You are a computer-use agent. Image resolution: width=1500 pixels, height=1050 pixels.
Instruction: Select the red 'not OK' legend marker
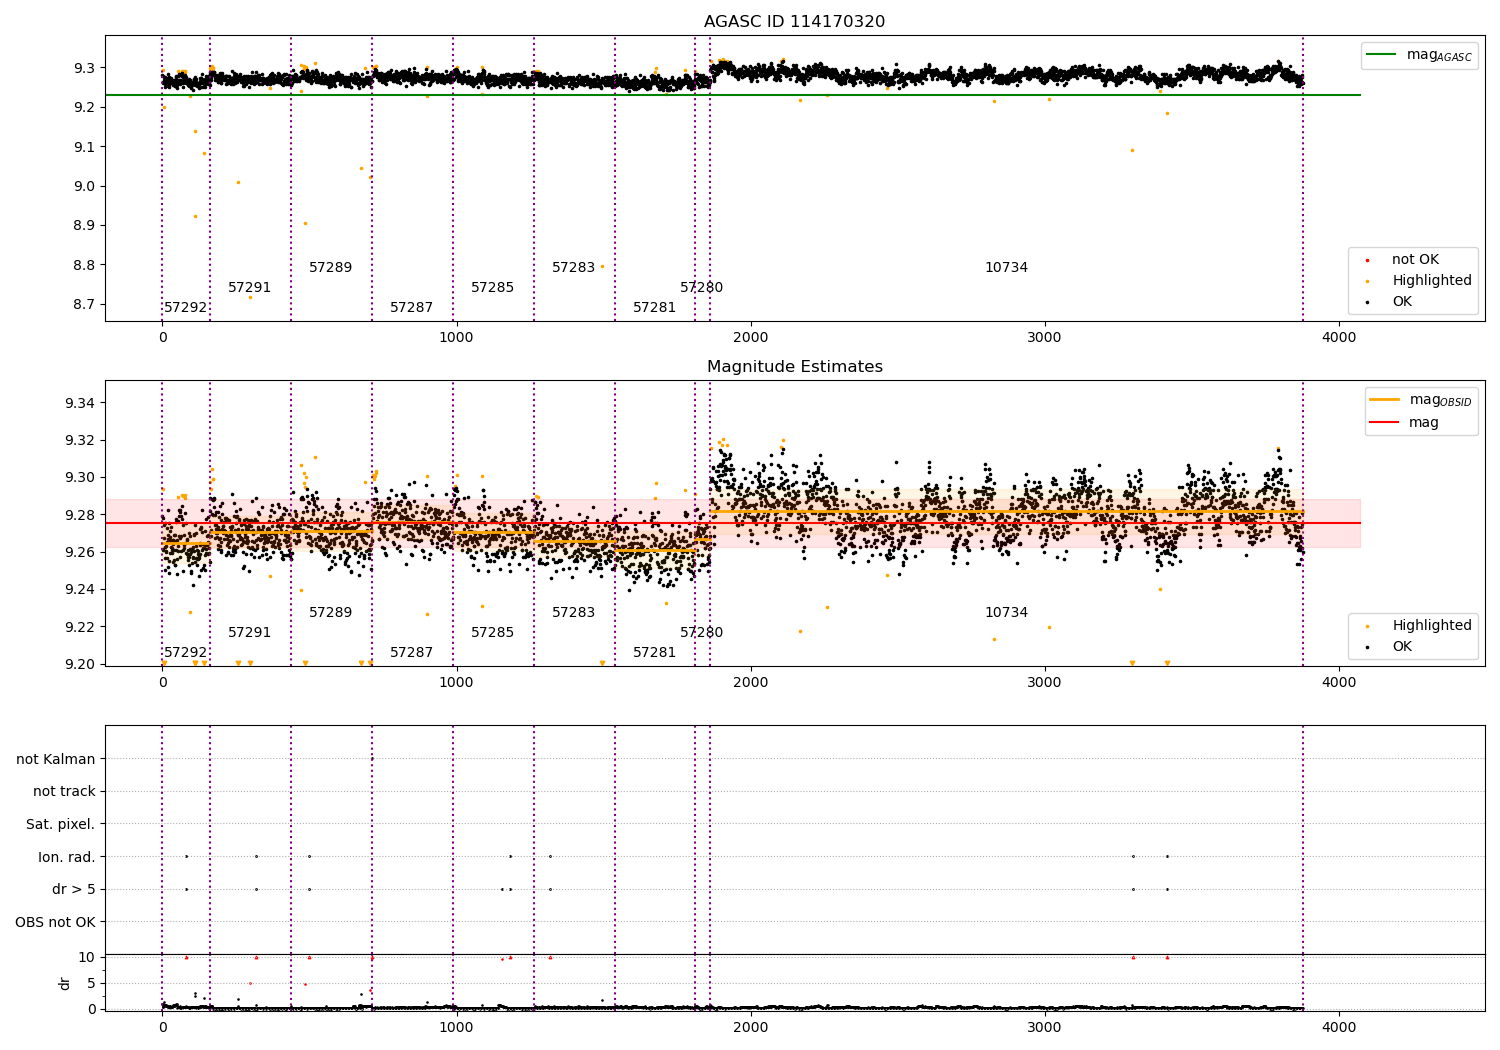pos(1367,261)
